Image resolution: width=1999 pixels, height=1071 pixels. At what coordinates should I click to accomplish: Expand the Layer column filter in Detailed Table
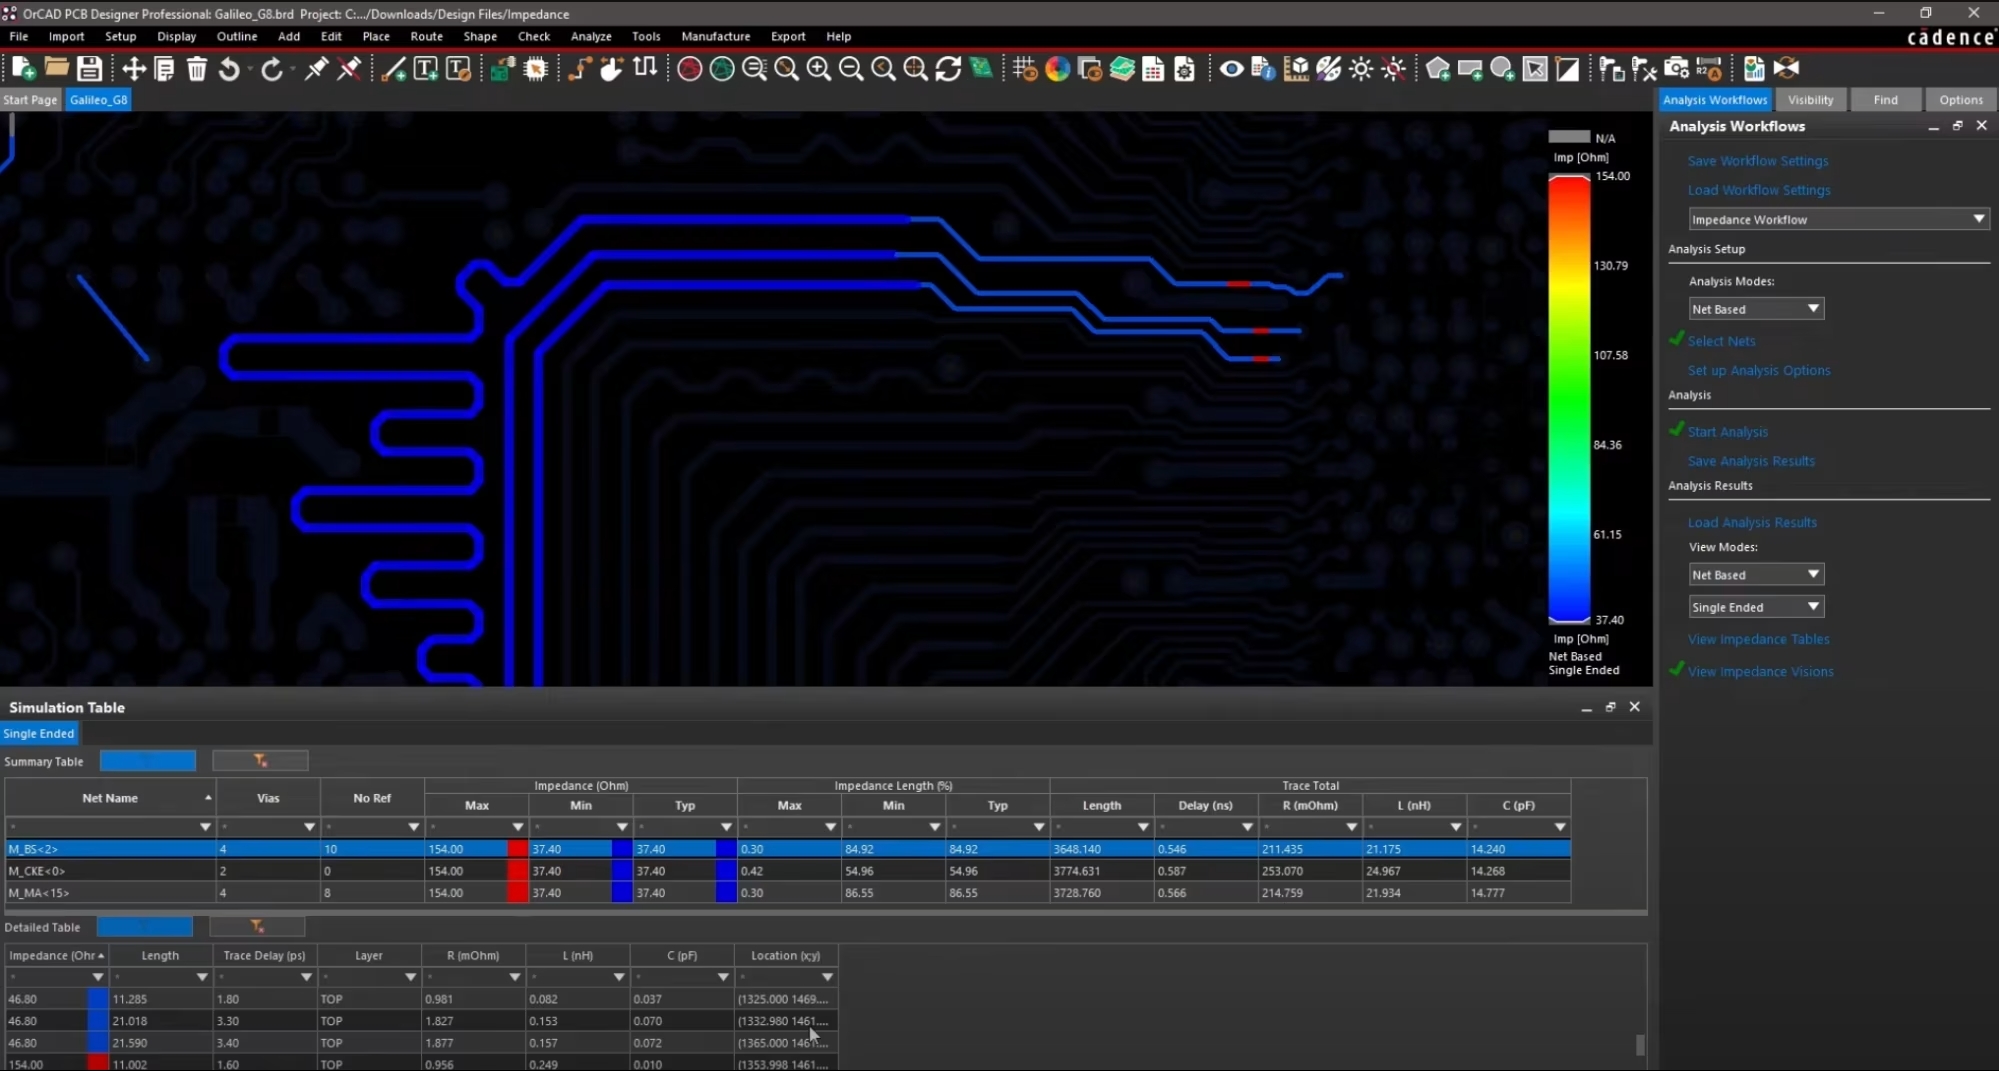click(410, 977)
